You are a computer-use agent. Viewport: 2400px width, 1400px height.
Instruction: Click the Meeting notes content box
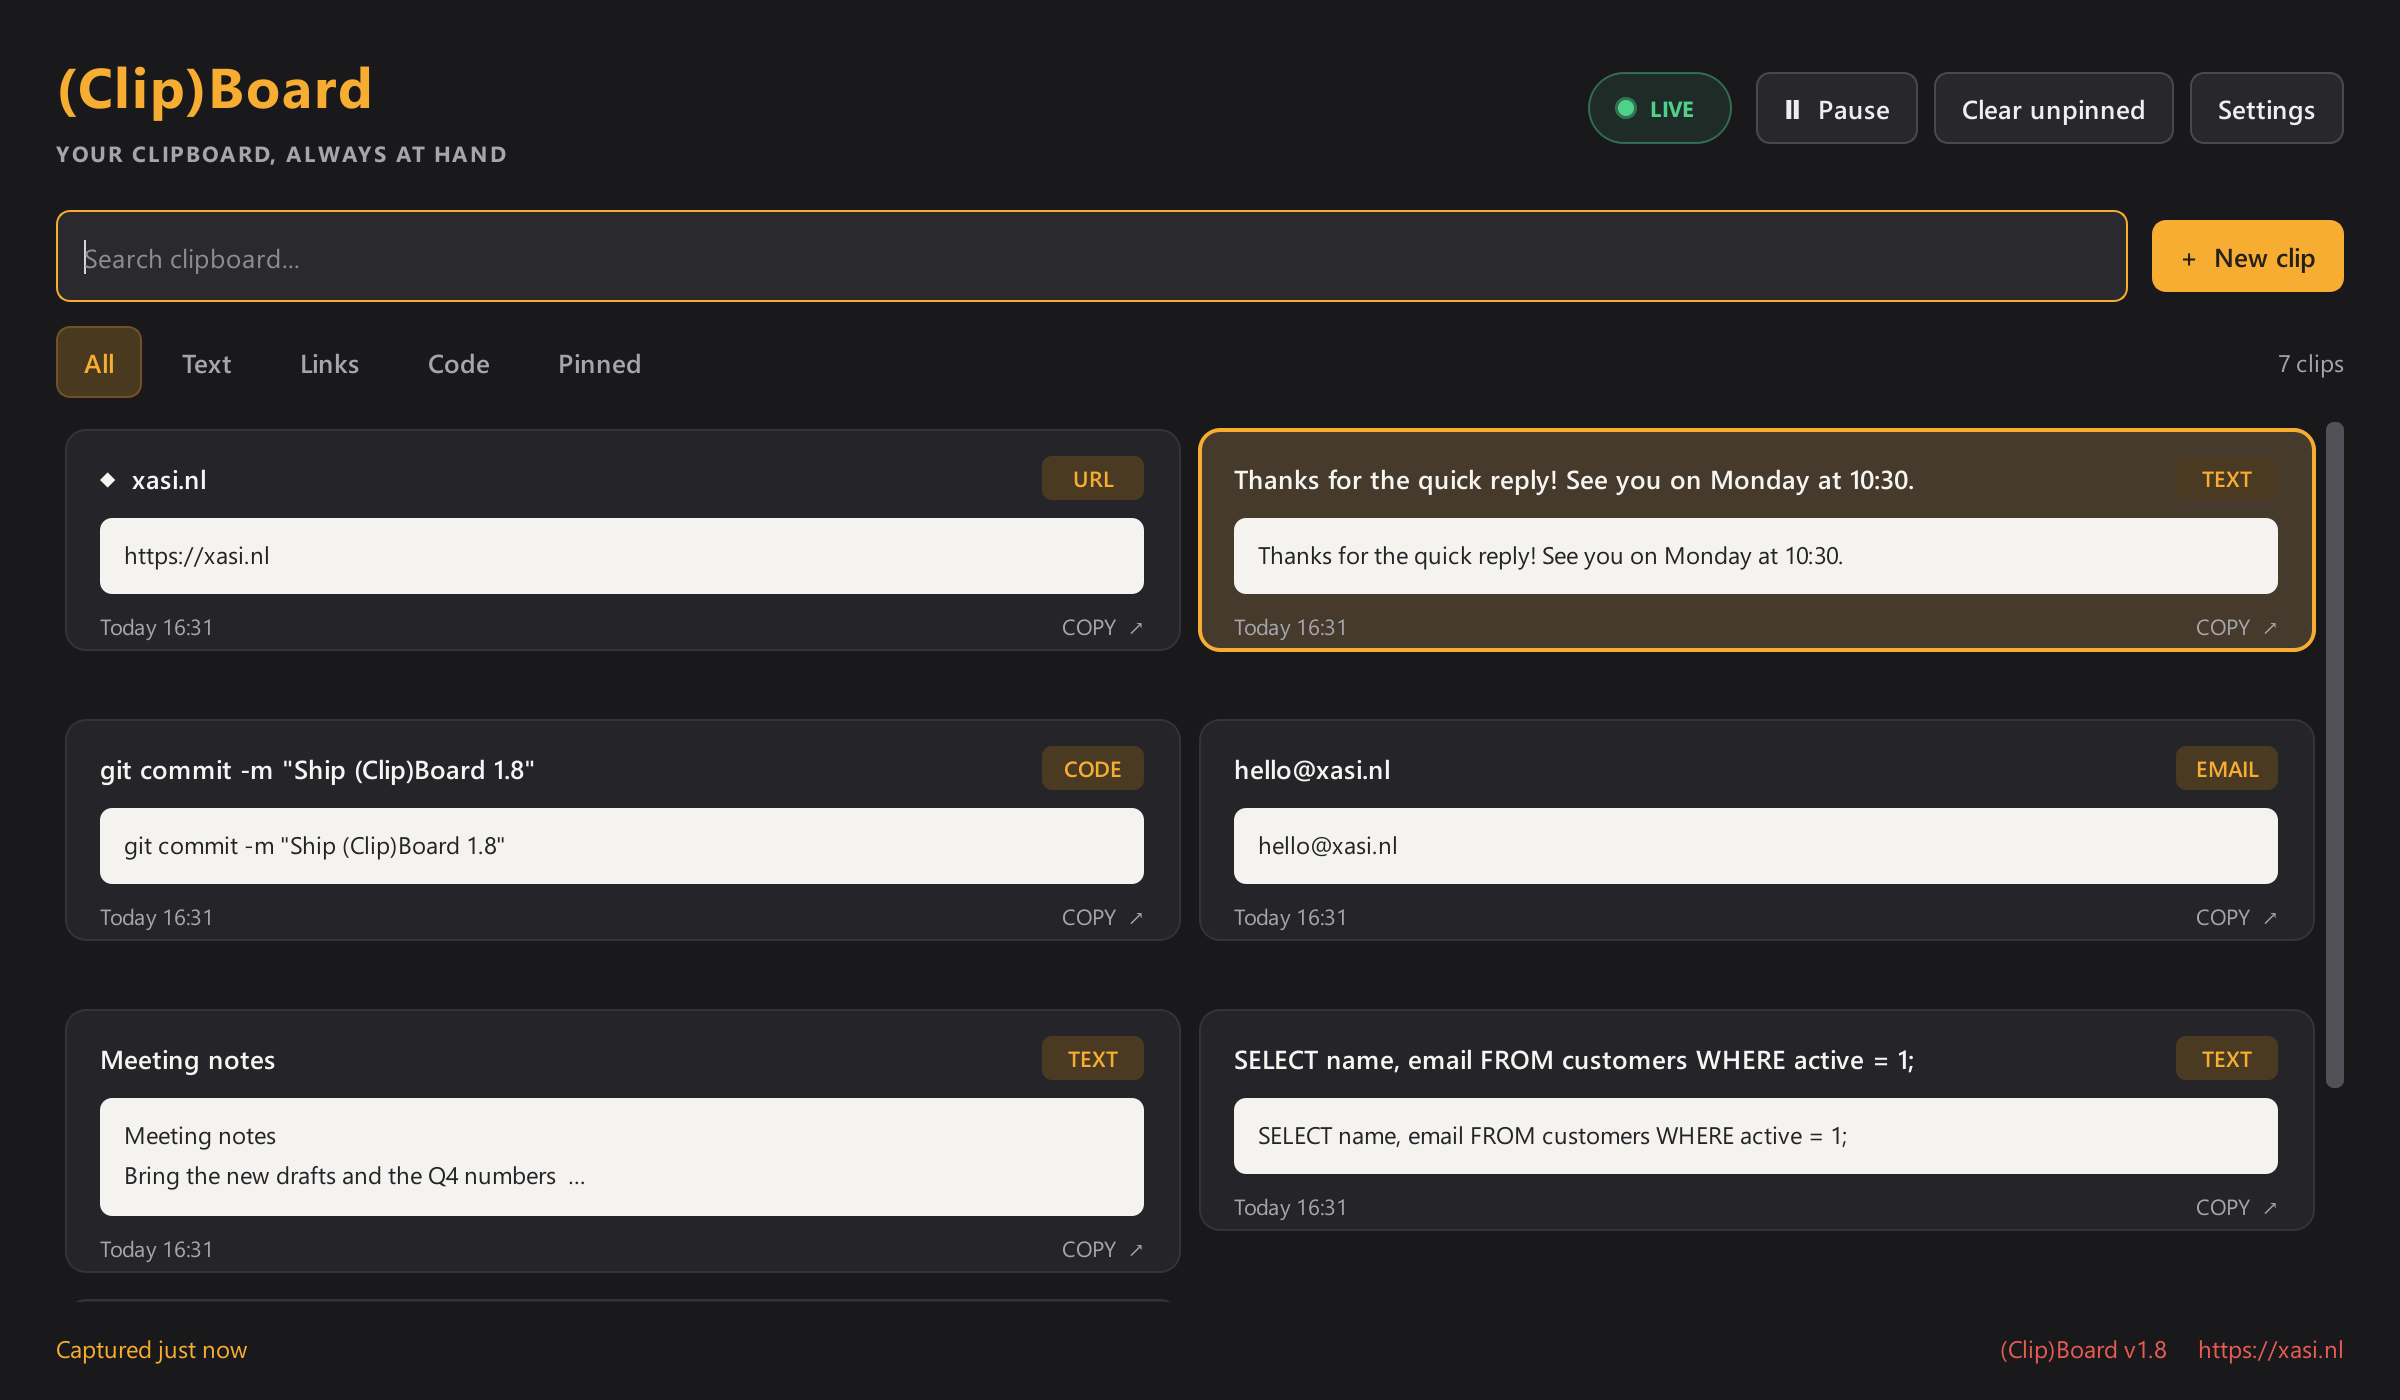click(621, 1157)
